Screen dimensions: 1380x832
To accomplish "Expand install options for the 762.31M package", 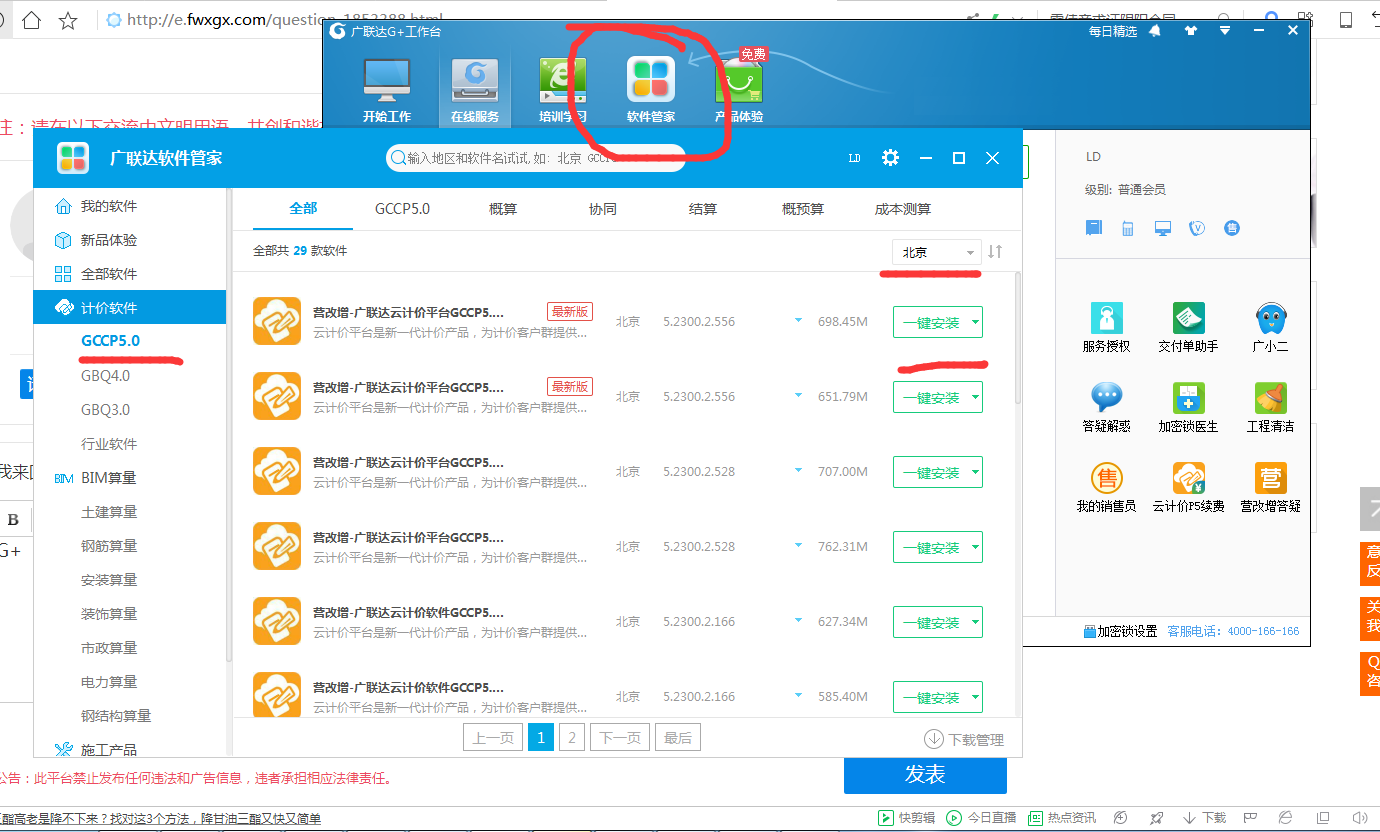I will tap(973, 548).
